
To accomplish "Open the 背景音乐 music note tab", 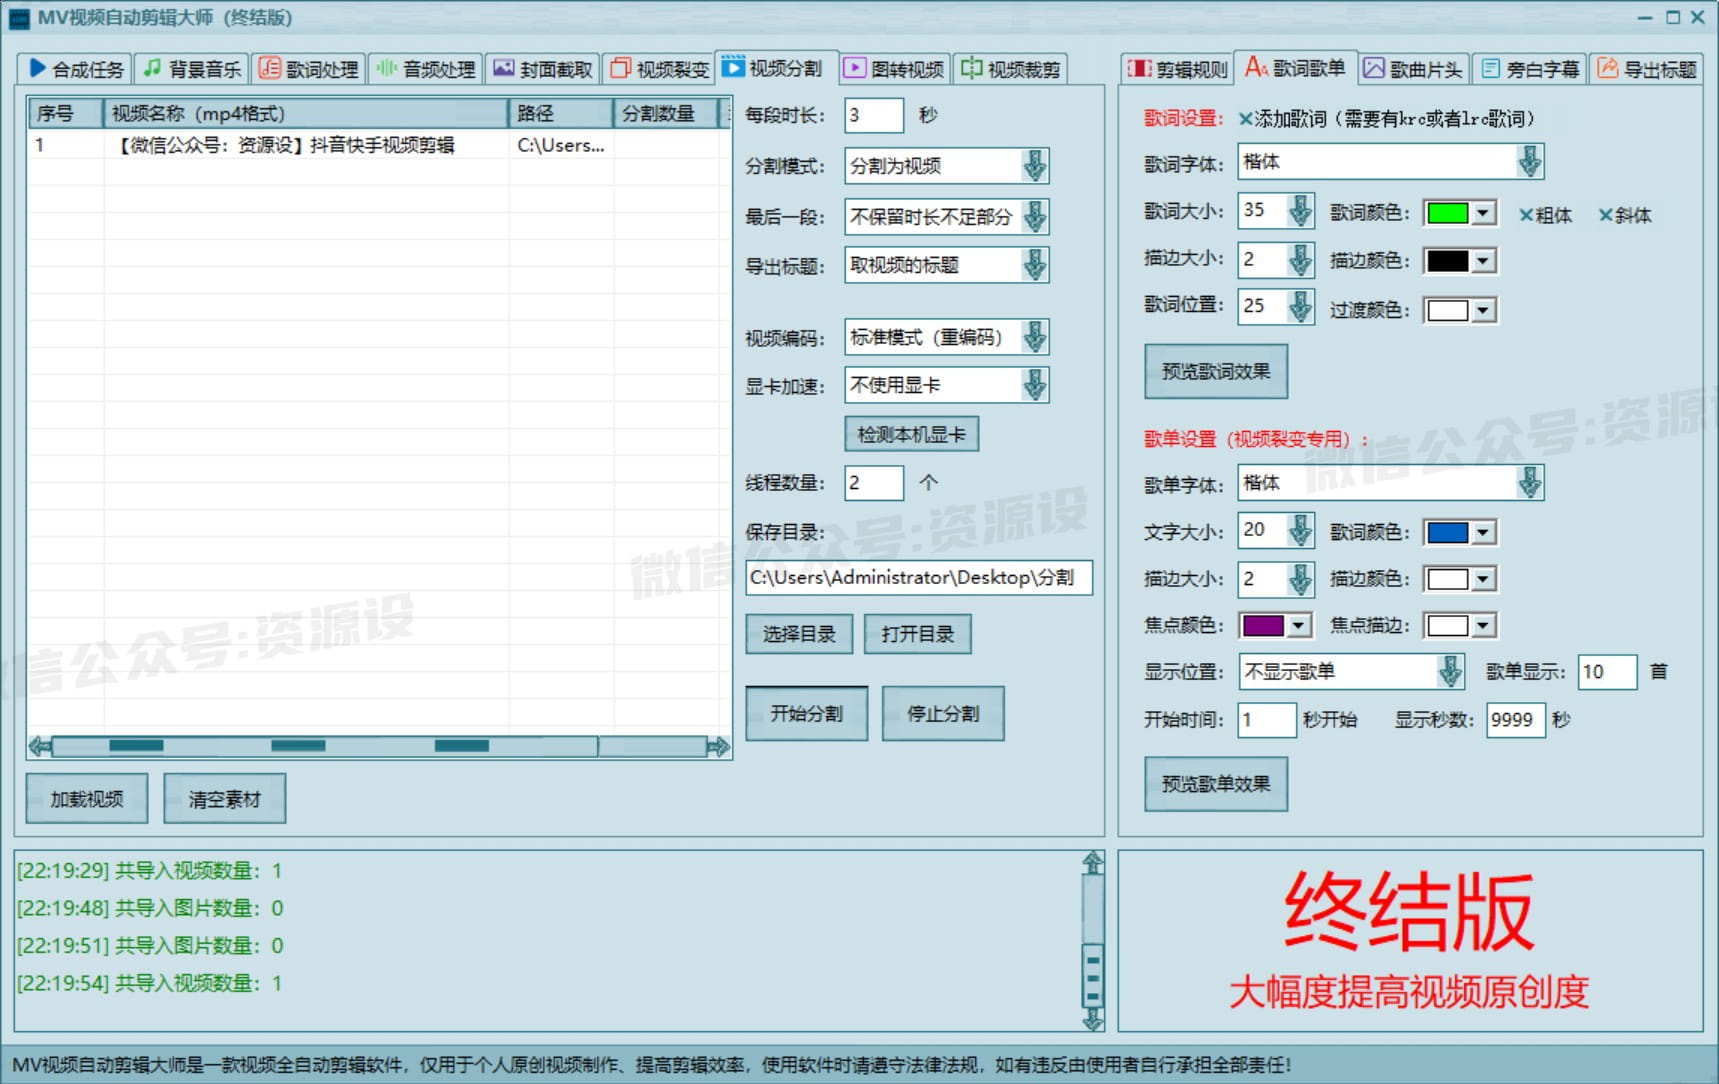I will (192, 69).
